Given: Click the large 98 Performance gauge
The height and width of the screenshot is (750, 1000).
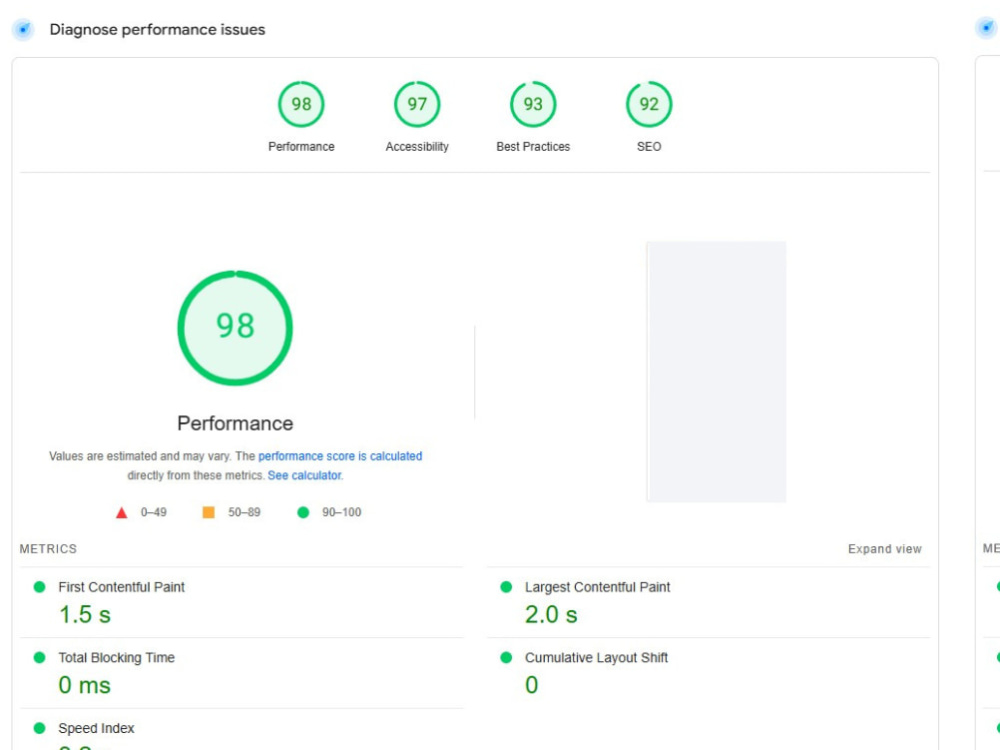Looking at the screenshot, I should pyautogui.click(x=235, y=328).
